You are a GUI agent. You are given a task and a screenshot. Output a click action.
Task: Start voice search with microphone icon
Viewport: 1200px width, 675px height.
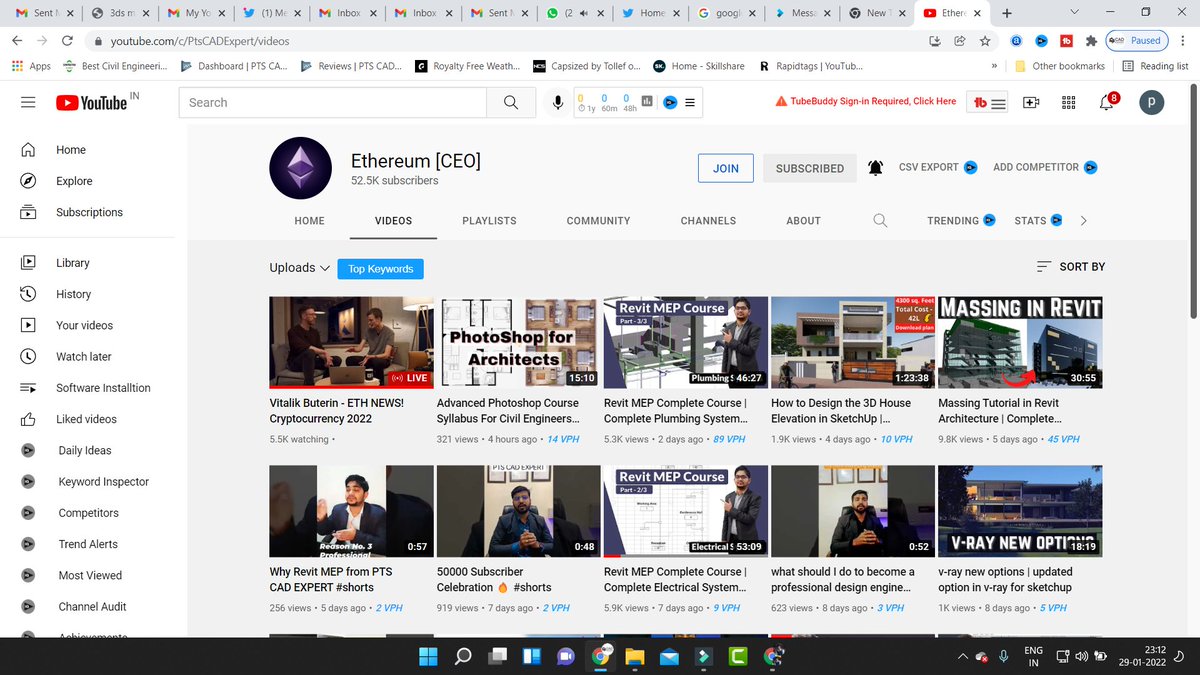coord(559,102)
